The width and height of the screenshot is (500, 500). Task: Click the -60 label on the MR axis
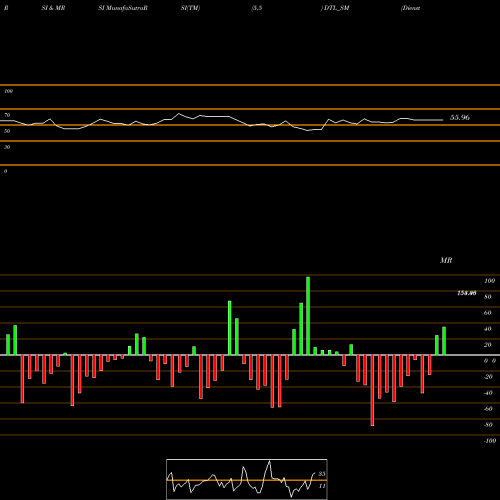[x=488, y=409]
